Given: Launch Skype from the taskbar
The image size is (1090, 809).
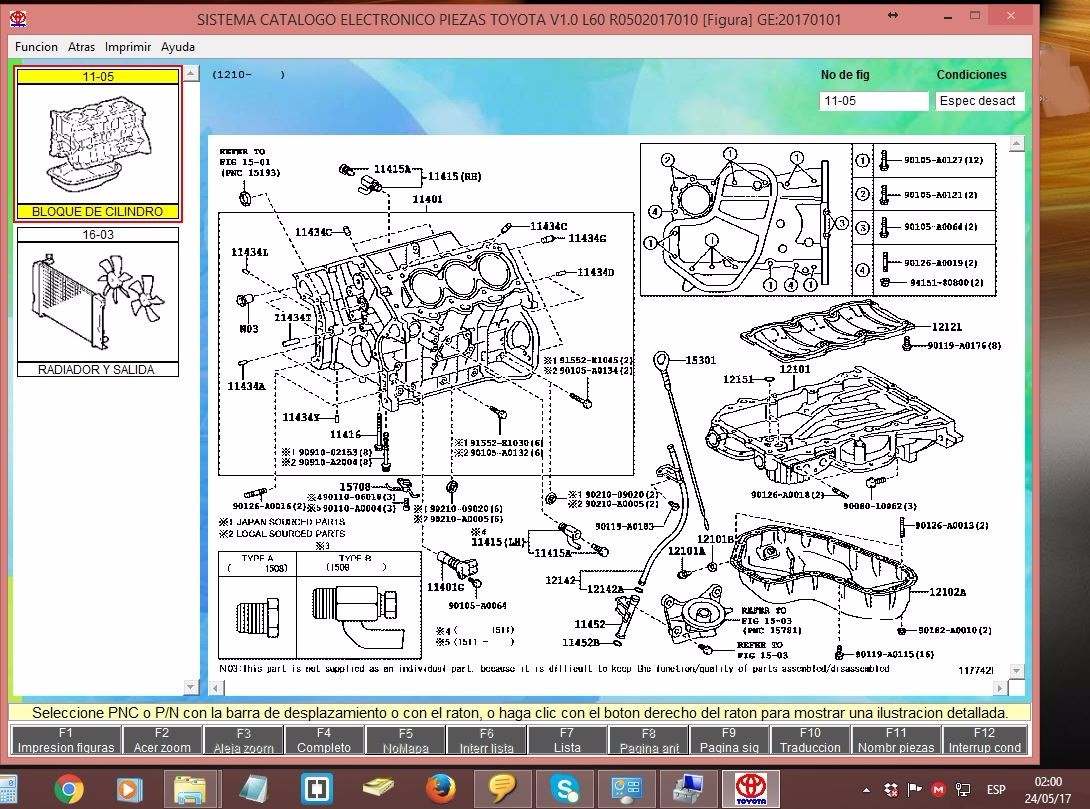Looking at the screenshot, I should click(564, 789).
